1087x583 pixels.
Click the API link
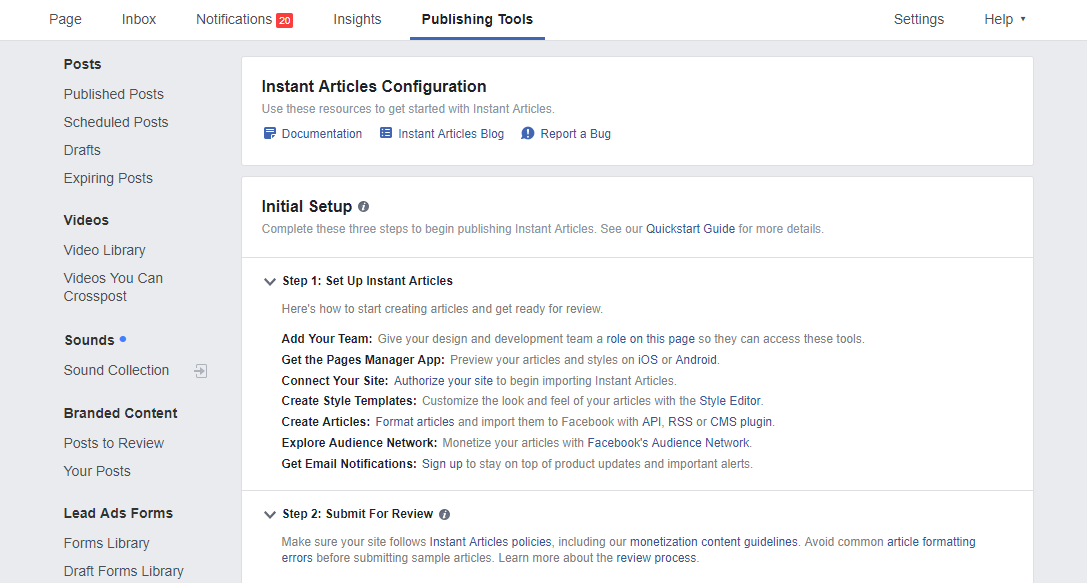pos(651,421)
